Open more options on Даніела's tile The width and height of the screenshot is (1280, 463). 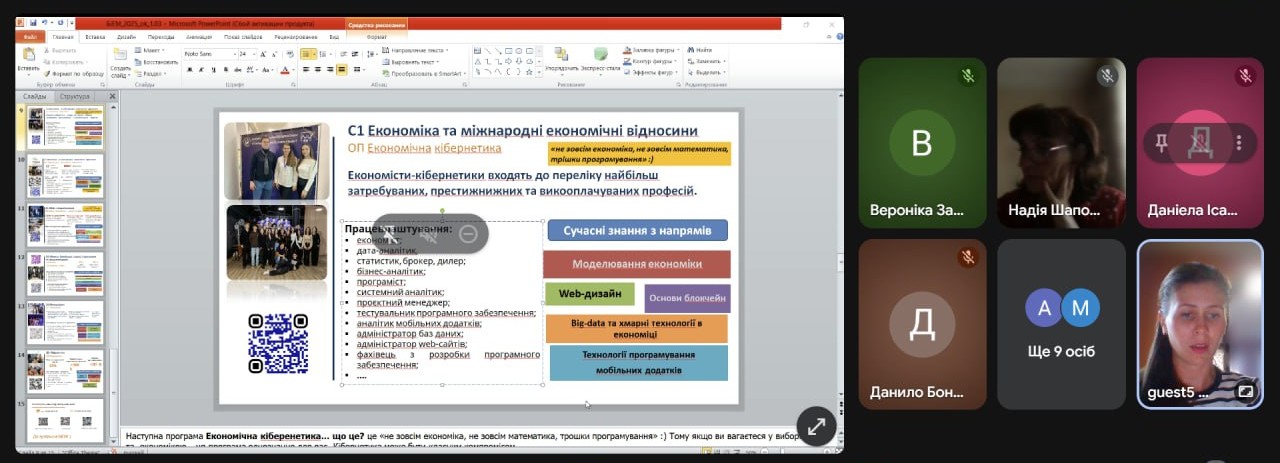(x=1238, y=142)
